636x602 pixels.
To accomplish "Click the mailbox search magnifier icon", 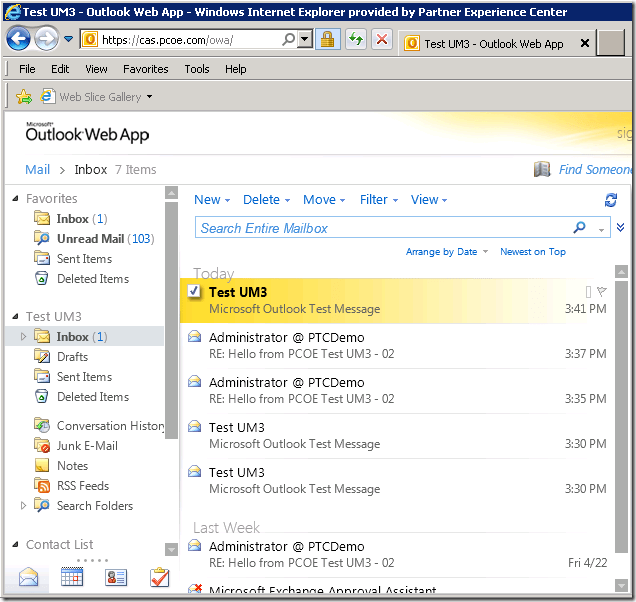I will (x=580, y=227).
